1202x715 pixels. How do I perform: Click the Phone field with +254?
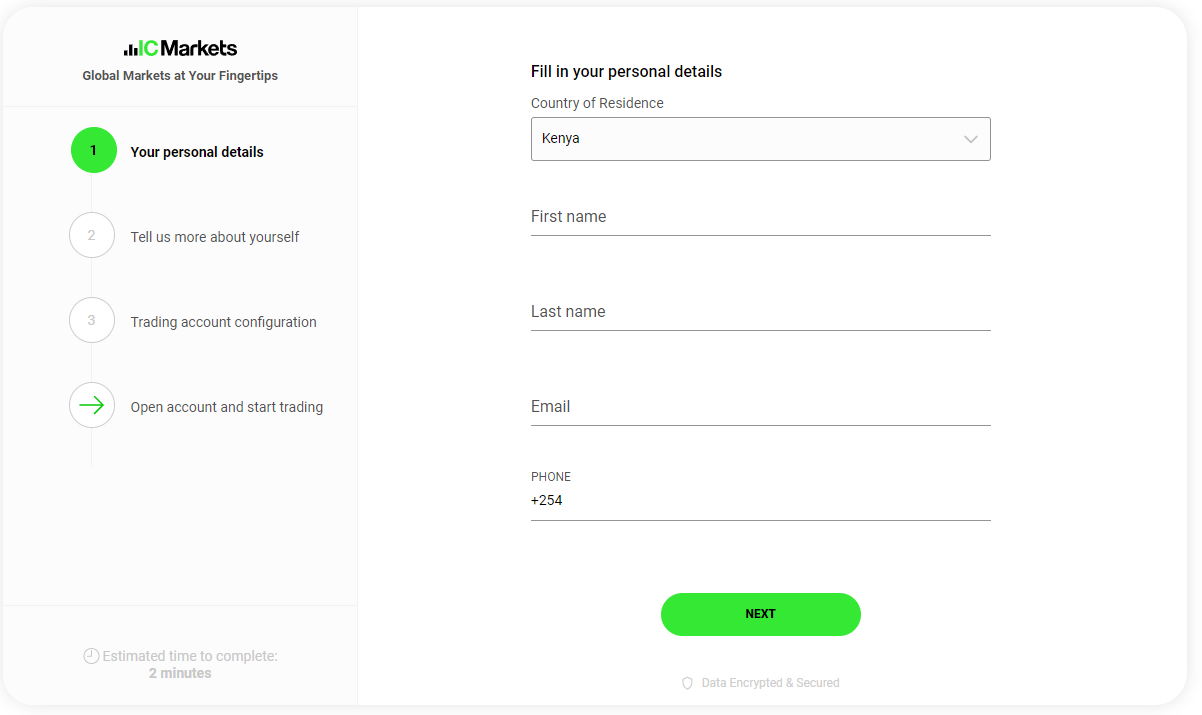[760, 500]
